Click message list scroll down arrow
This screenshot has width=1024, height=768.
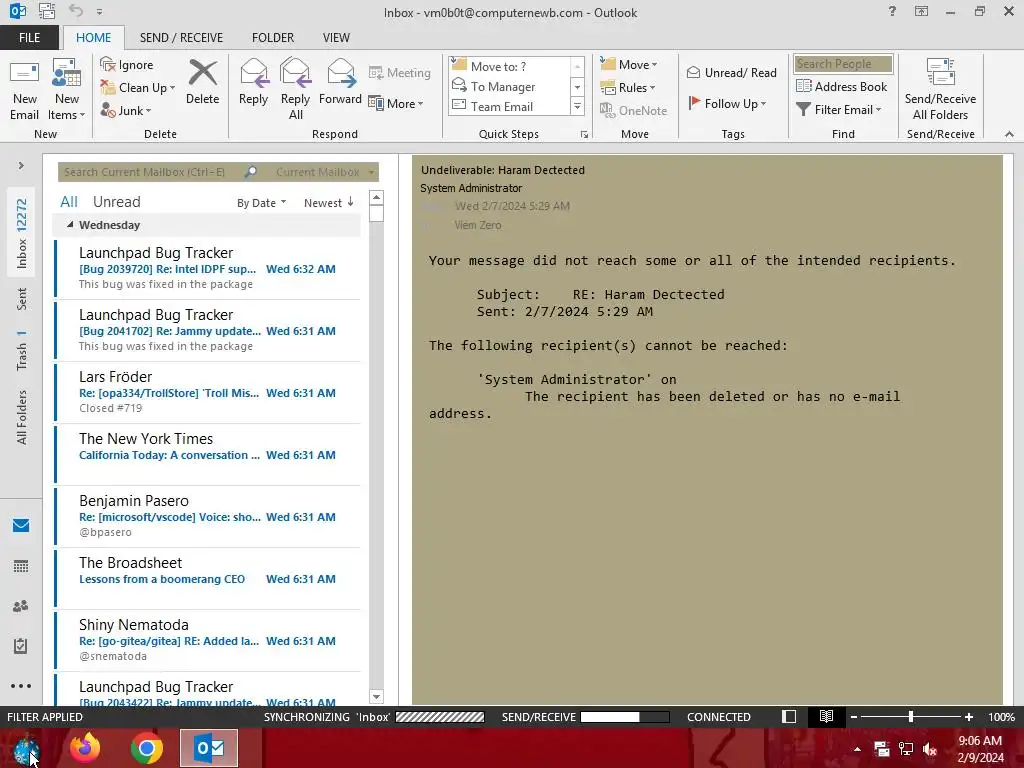coord(376,697)
